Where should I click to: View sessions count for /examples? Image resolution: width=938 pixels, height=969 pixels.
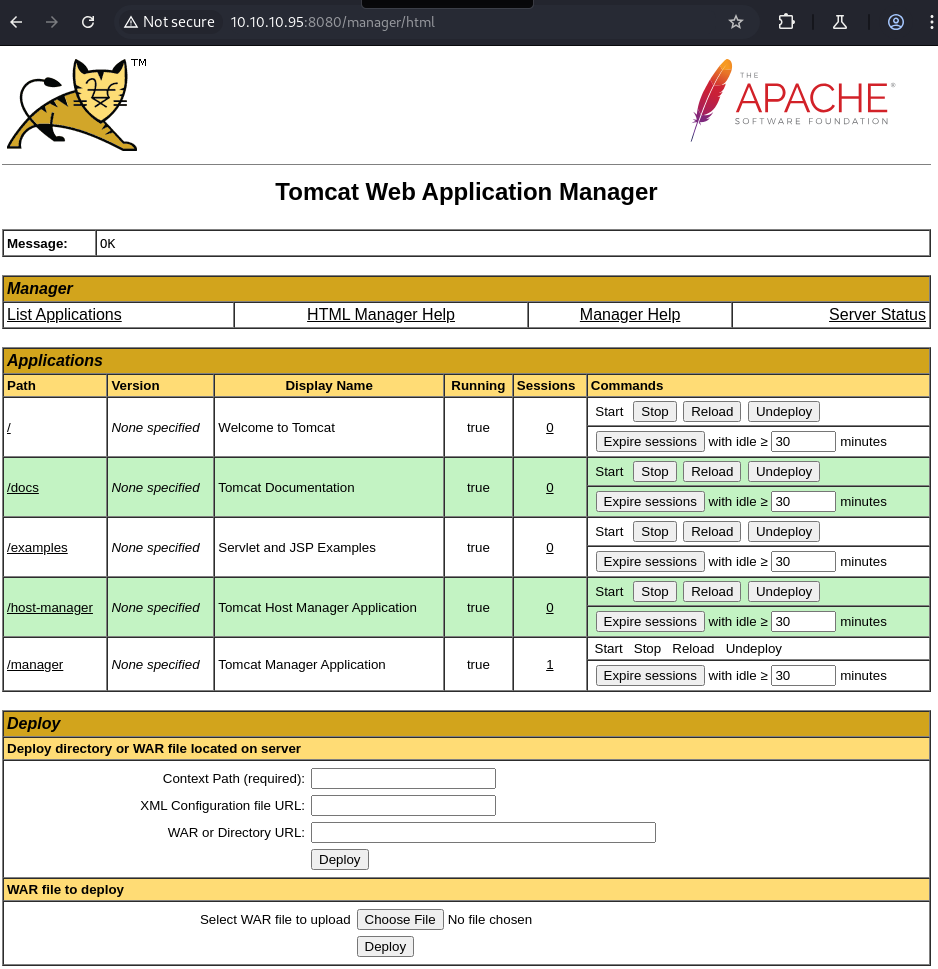pyautogui.click(x=550, y=548)
